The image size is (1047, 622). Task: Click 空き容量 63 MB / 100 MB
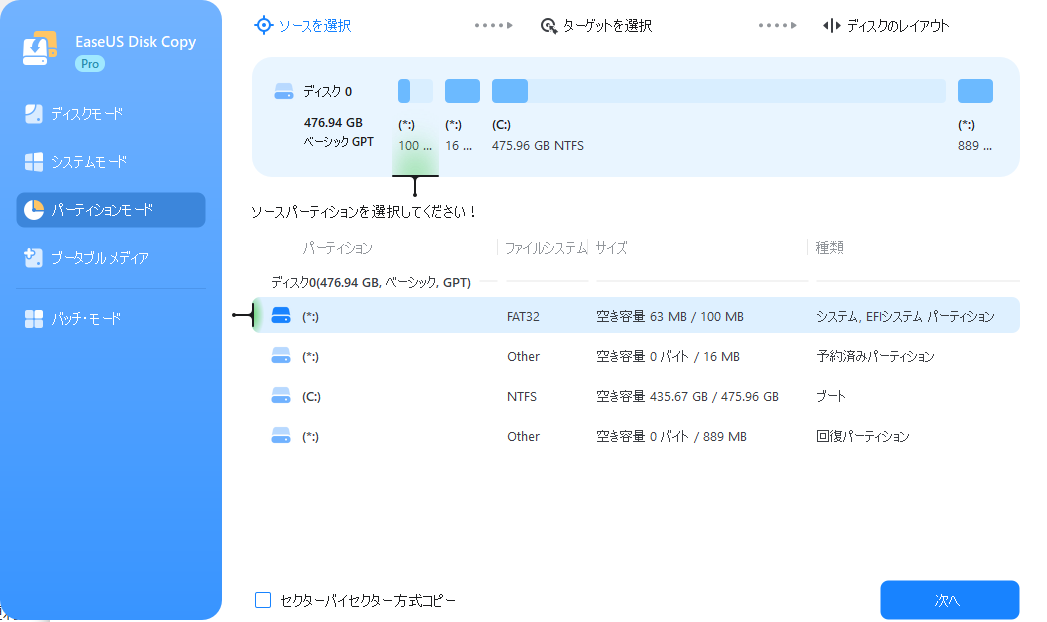point(670,316)
